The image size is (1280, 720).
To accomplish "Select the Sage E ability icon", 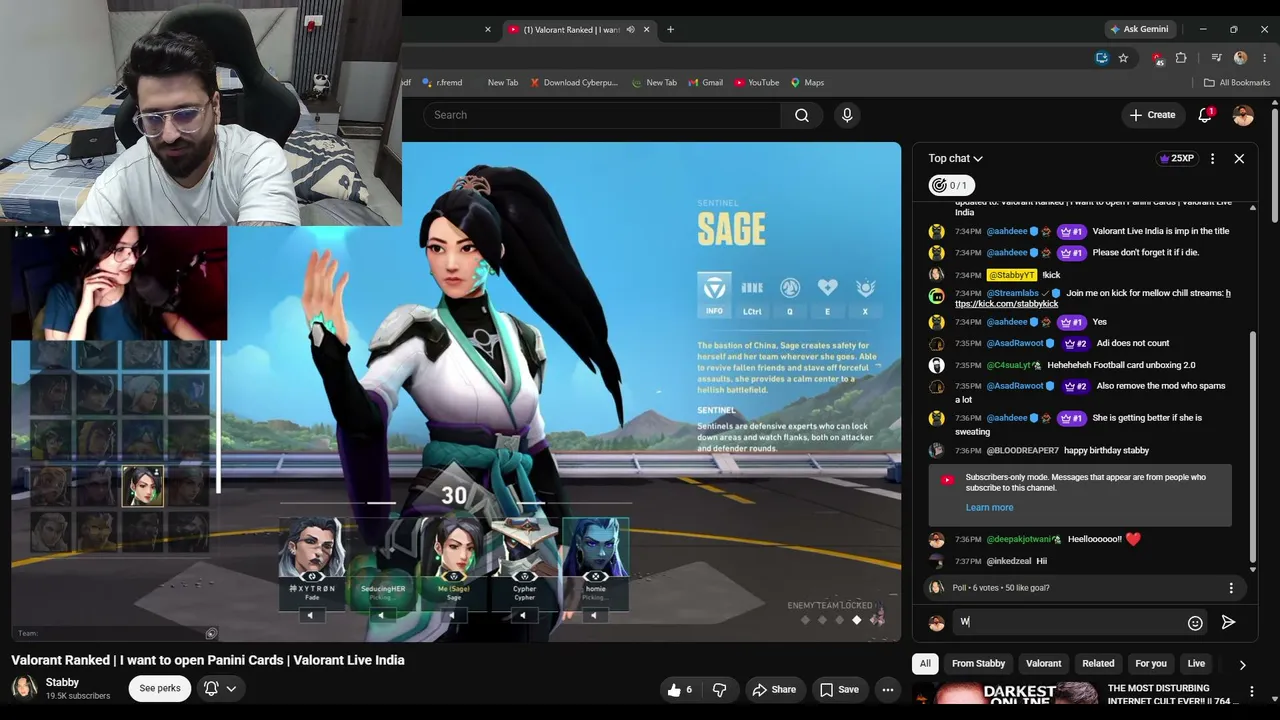I will coord(827,295).
